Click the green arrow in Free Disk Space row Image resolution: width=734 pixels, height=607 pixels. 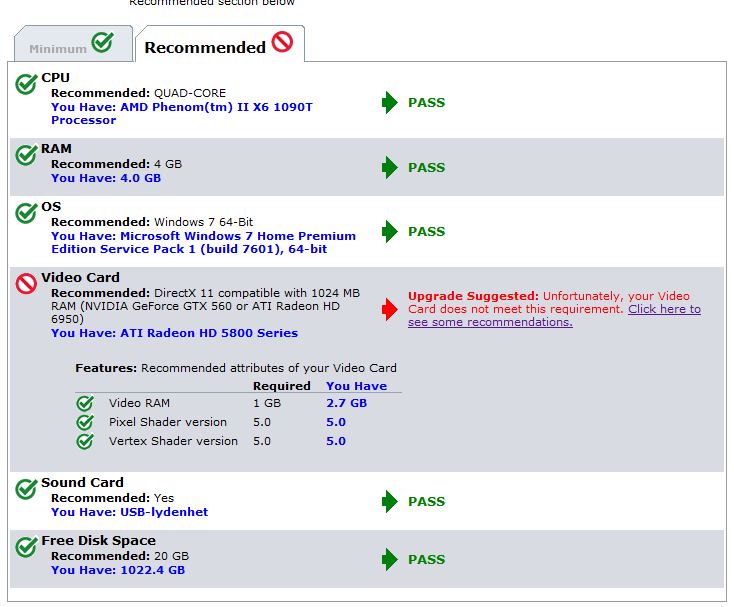[x=389, y=559]
